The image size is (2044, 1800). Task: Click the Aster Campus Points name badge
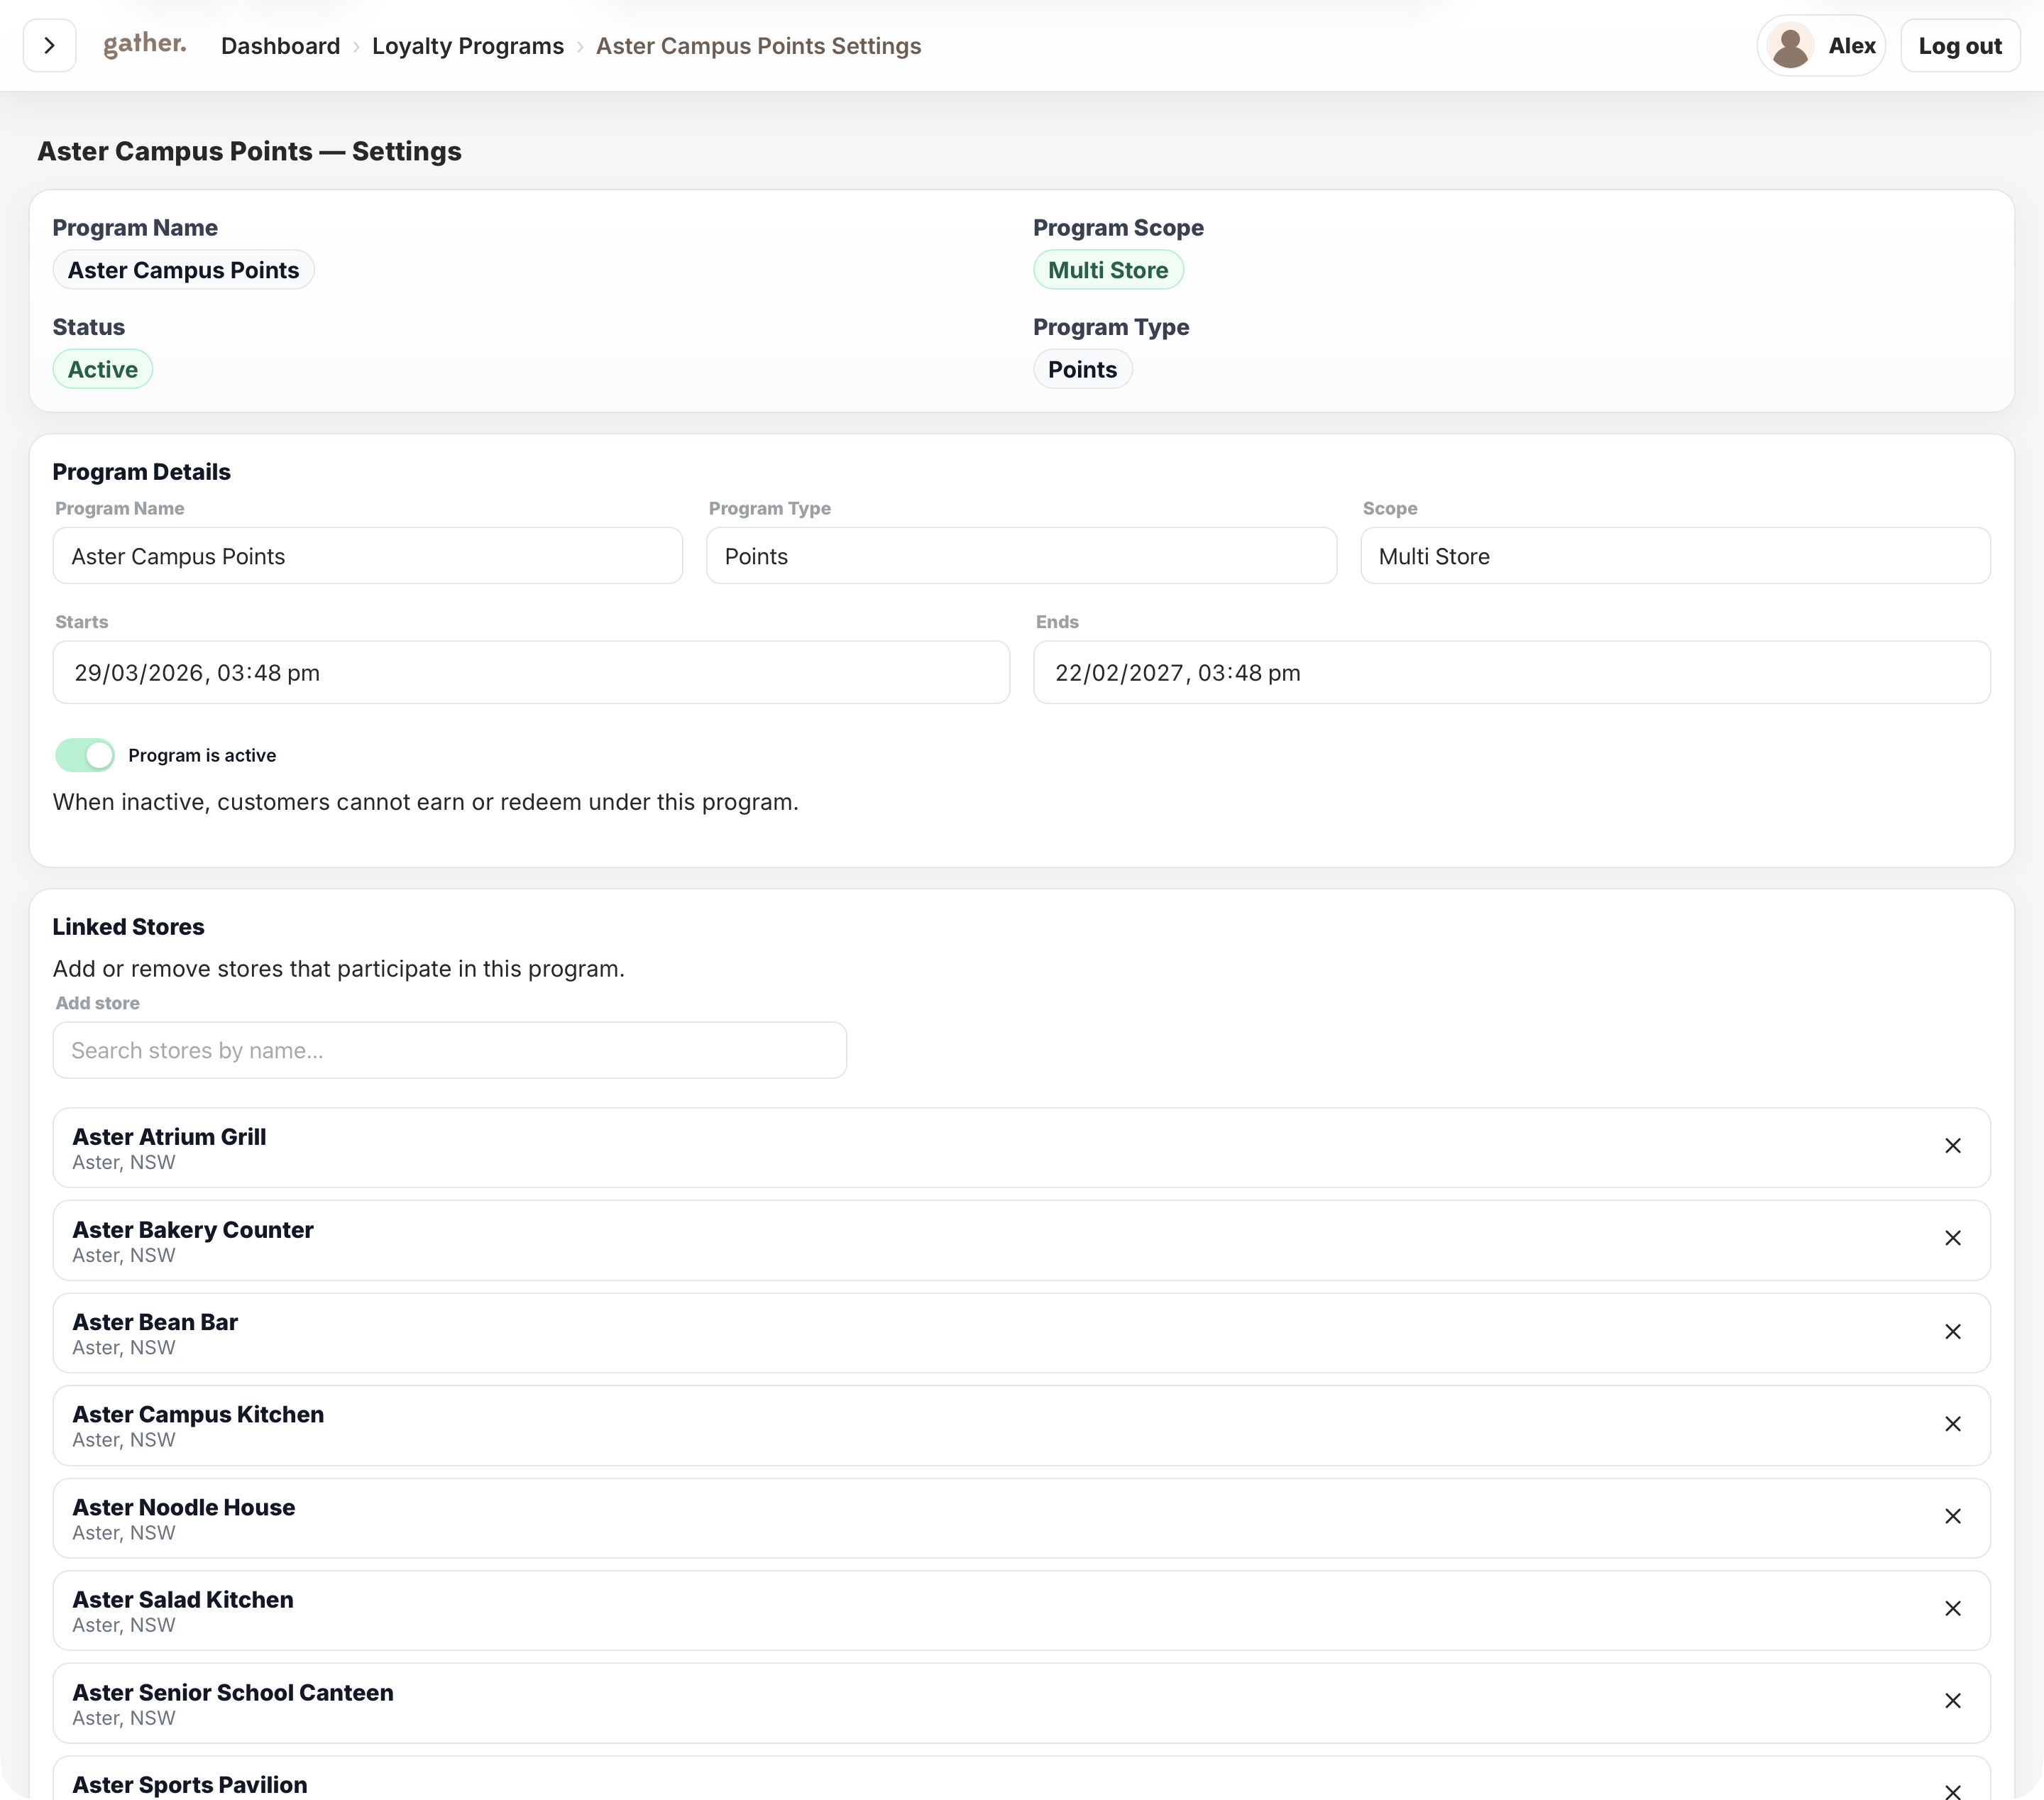coord(183,270)
